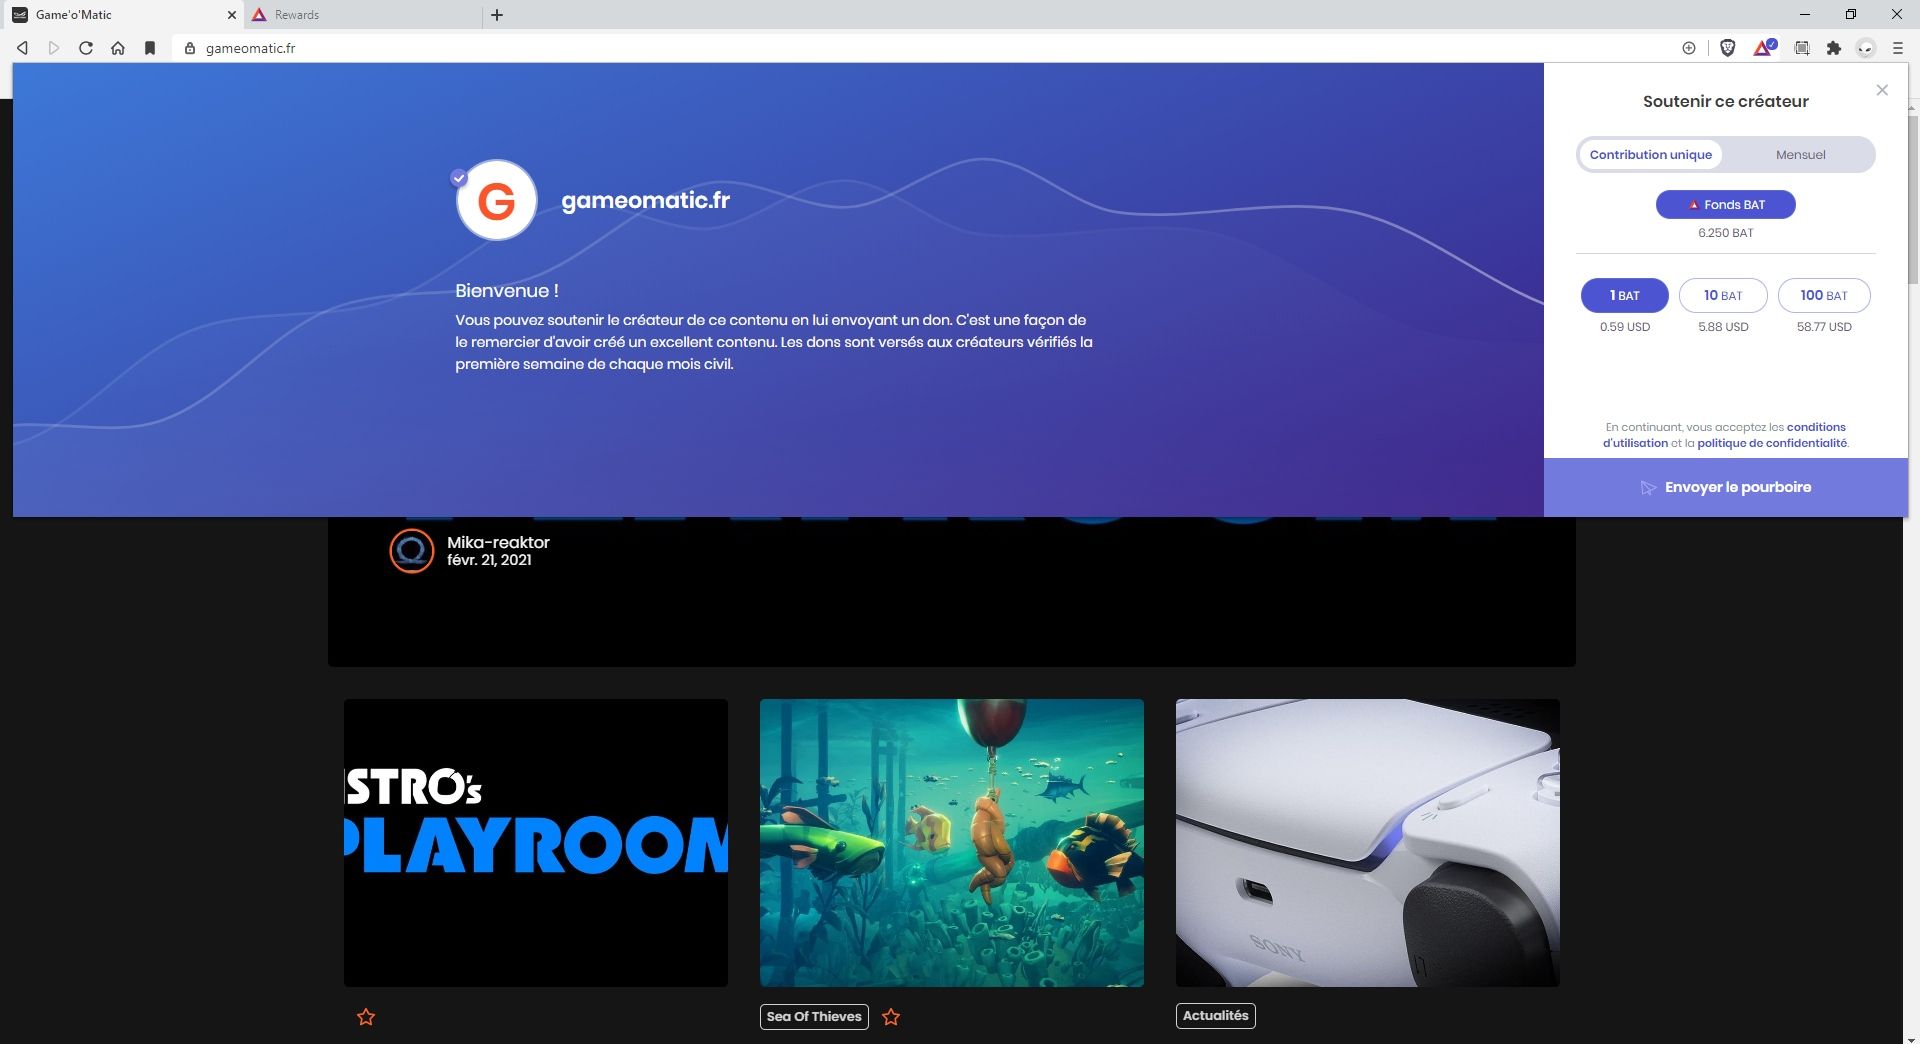Screen dimensions: 1920x1044
Task: Open the conditions d'utilisation link
Action: [x=1724, y=435]
